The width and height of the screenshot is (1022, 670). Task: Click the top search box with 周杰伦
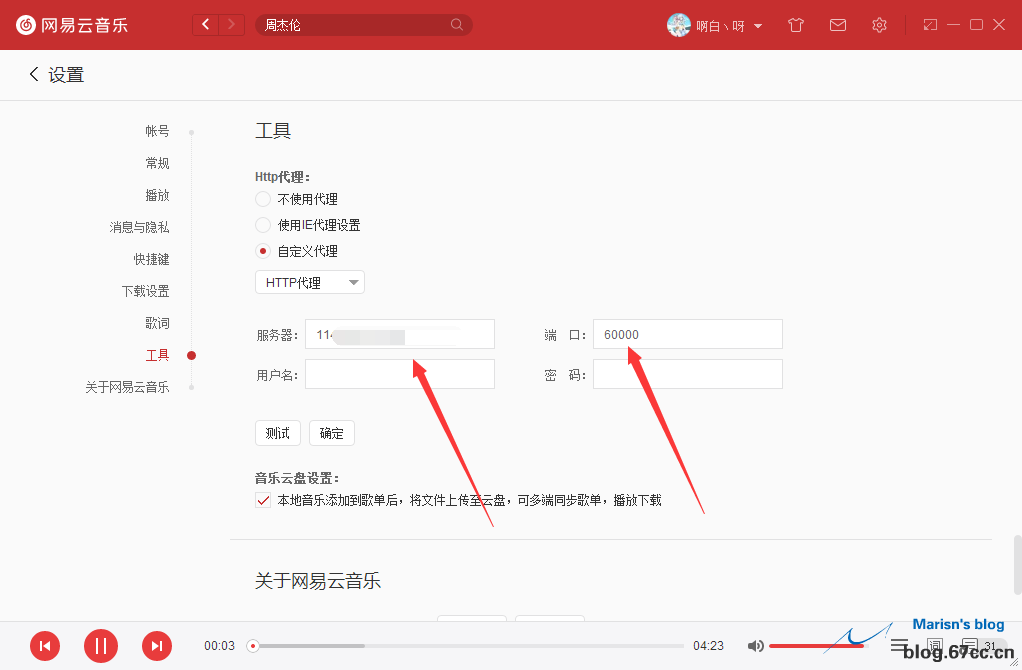364,25
